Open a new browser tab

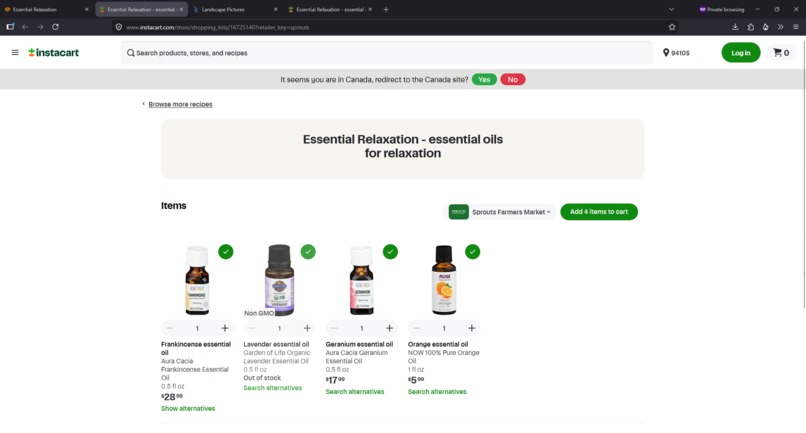pyautogui.click(x=386, y=9)
